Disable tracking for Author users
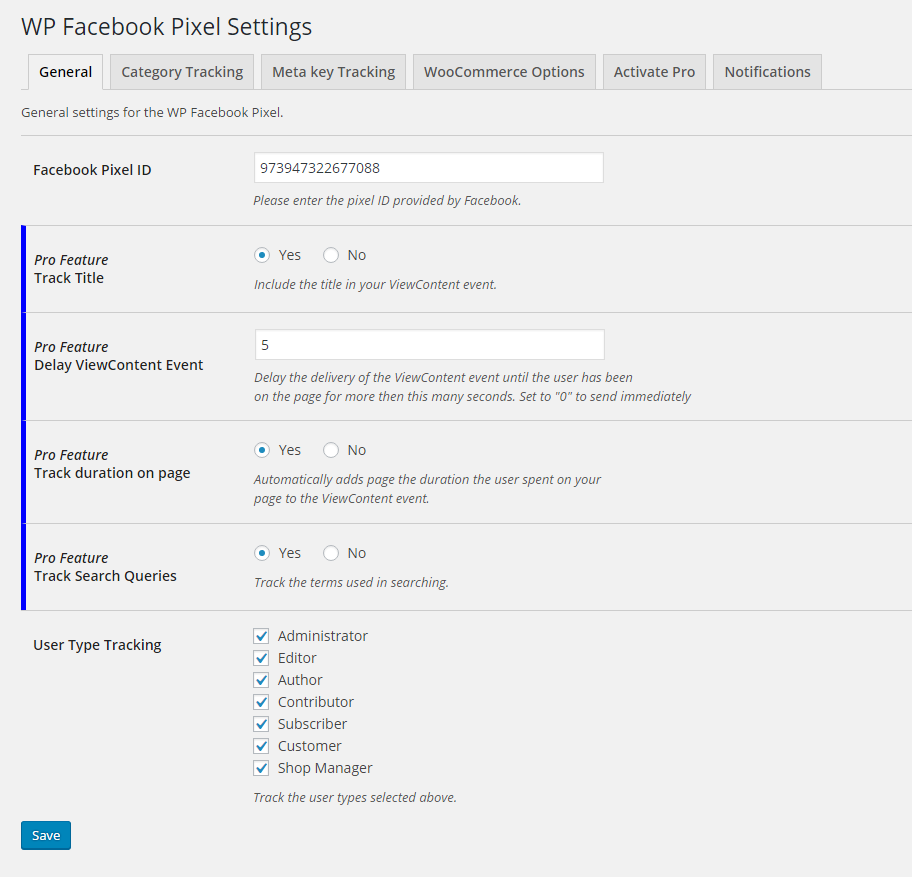Viewport: 912px width, 877px height. [262, 680]
